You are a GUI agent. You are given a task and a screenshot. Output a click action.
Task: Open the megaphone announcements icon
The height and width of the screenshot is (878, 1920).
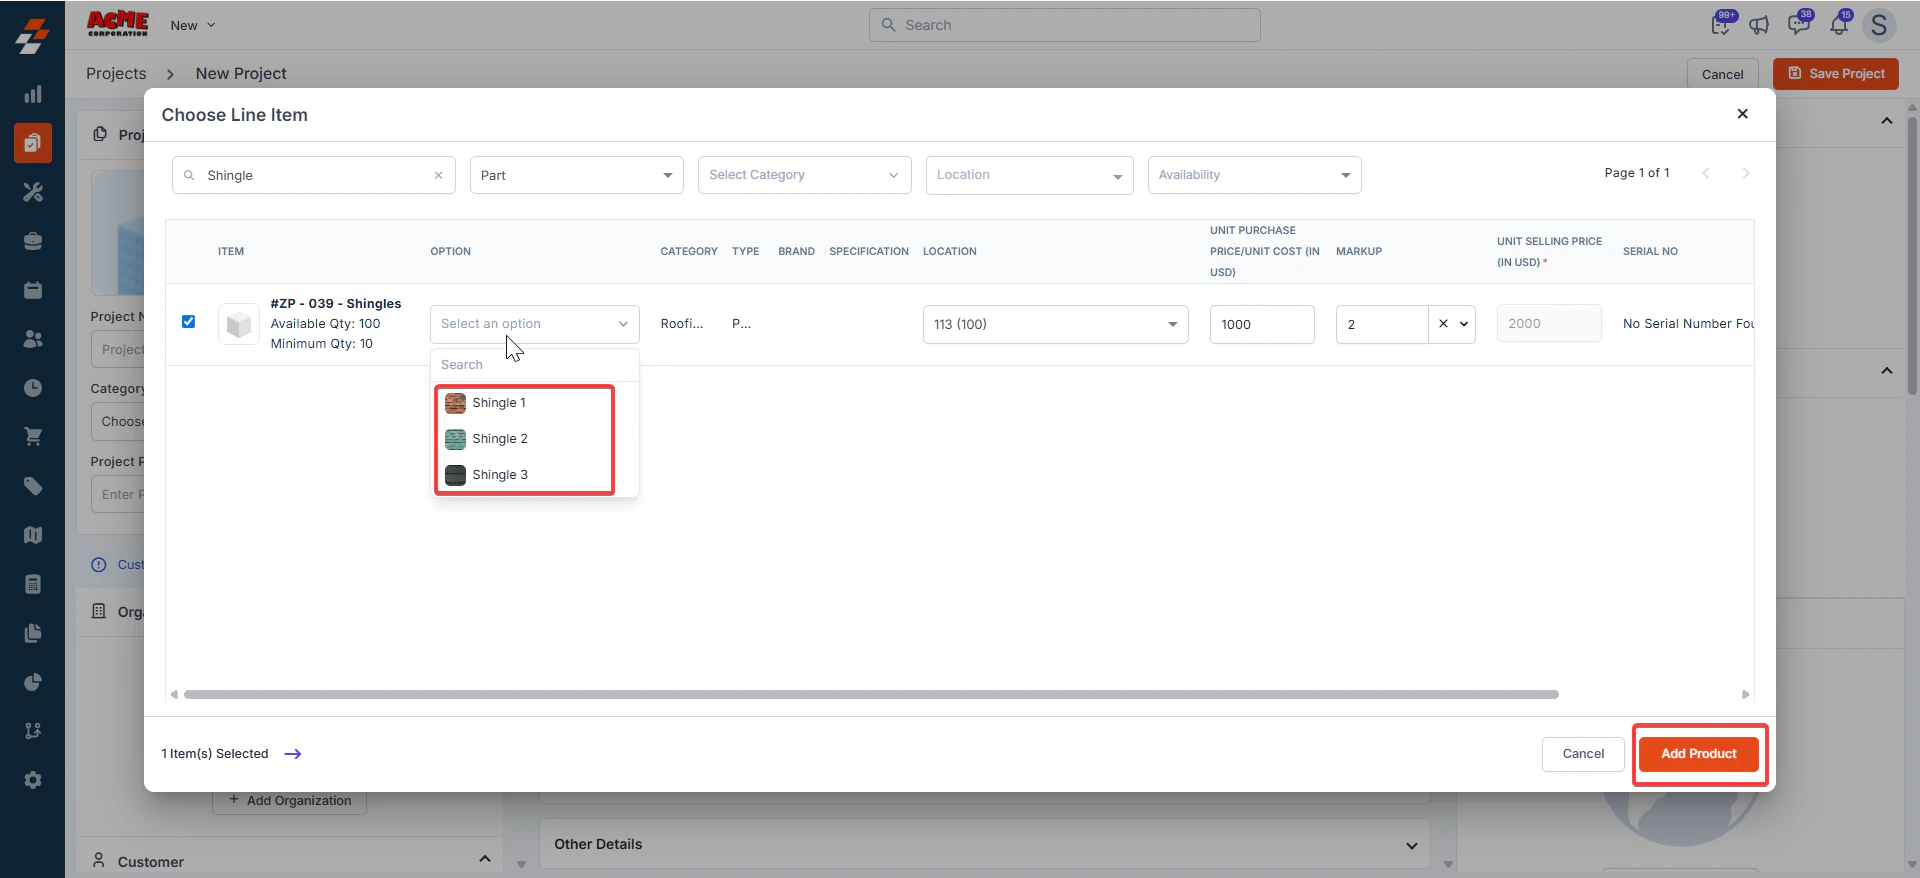click(x=1759, y=25)
